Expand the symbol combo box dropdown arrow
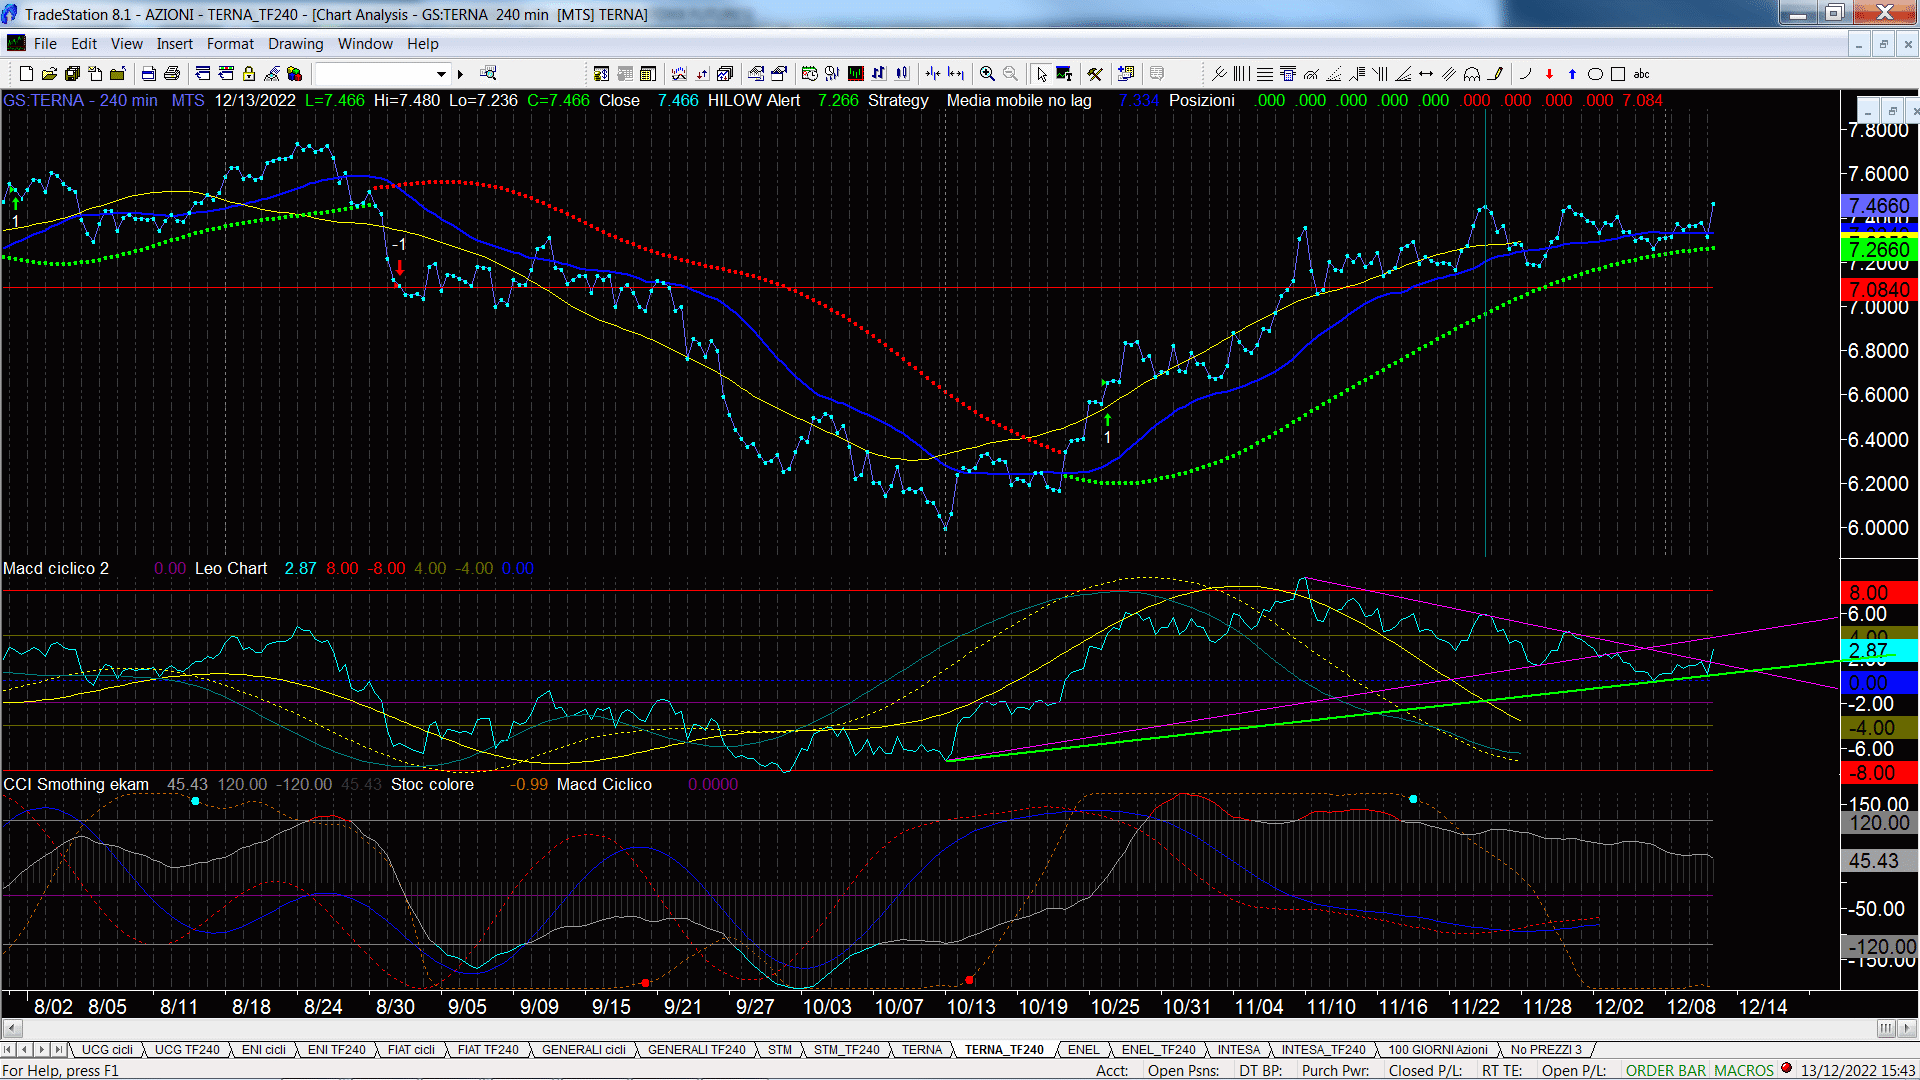Image resolution: width=1920 pixels, height=1080 pixels. click(441, 74)
